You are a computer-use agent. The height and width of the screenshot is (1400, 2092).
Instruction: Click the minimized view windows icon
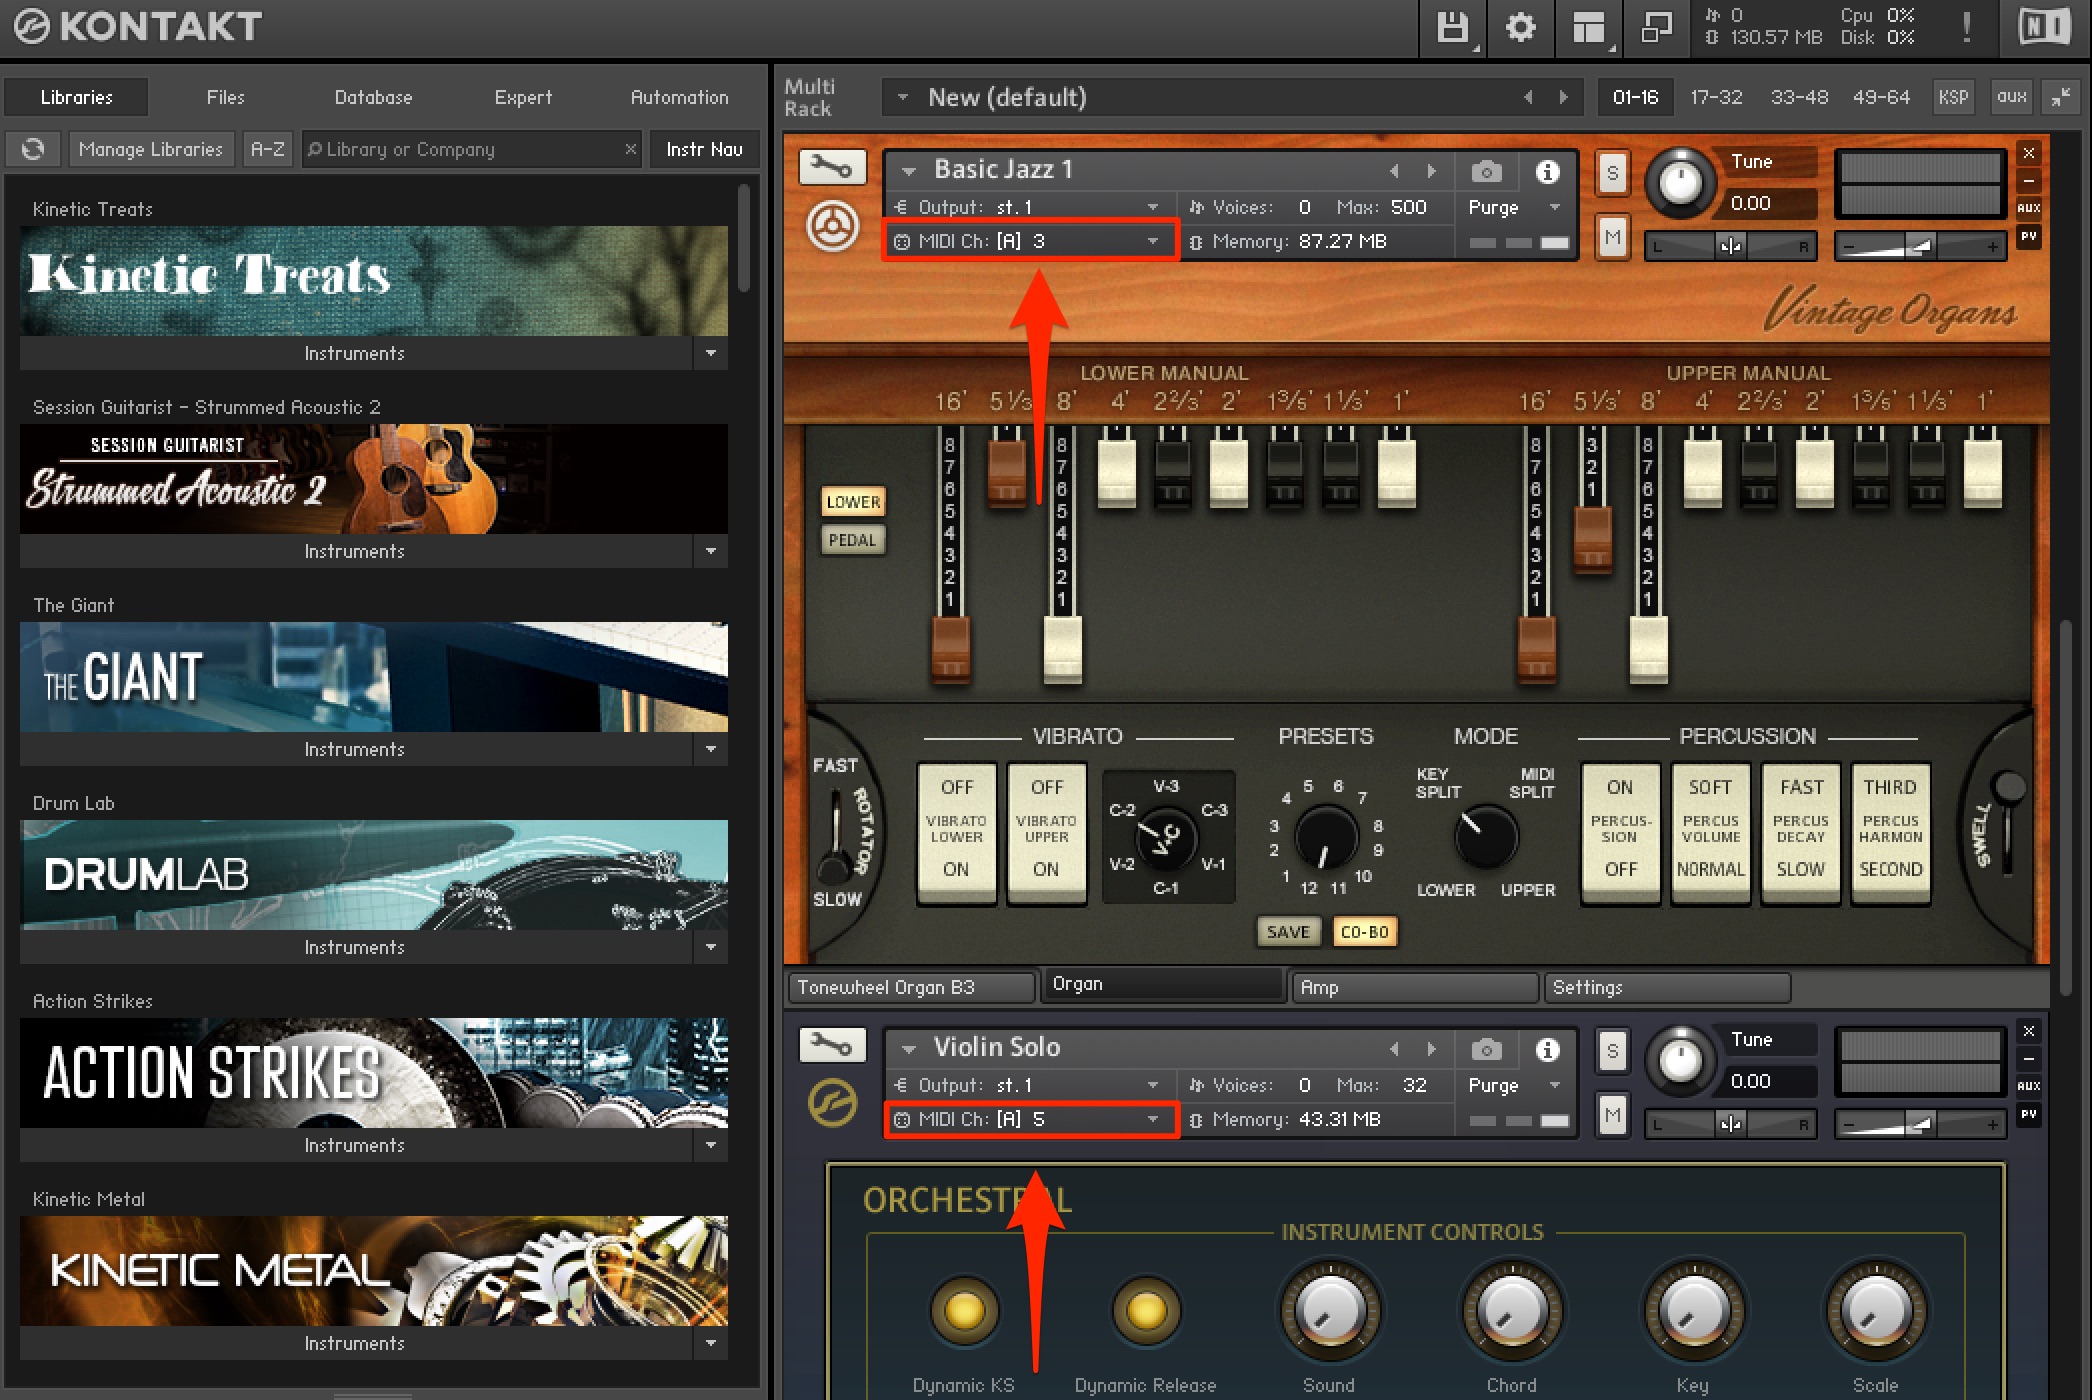pos(1656,27)
